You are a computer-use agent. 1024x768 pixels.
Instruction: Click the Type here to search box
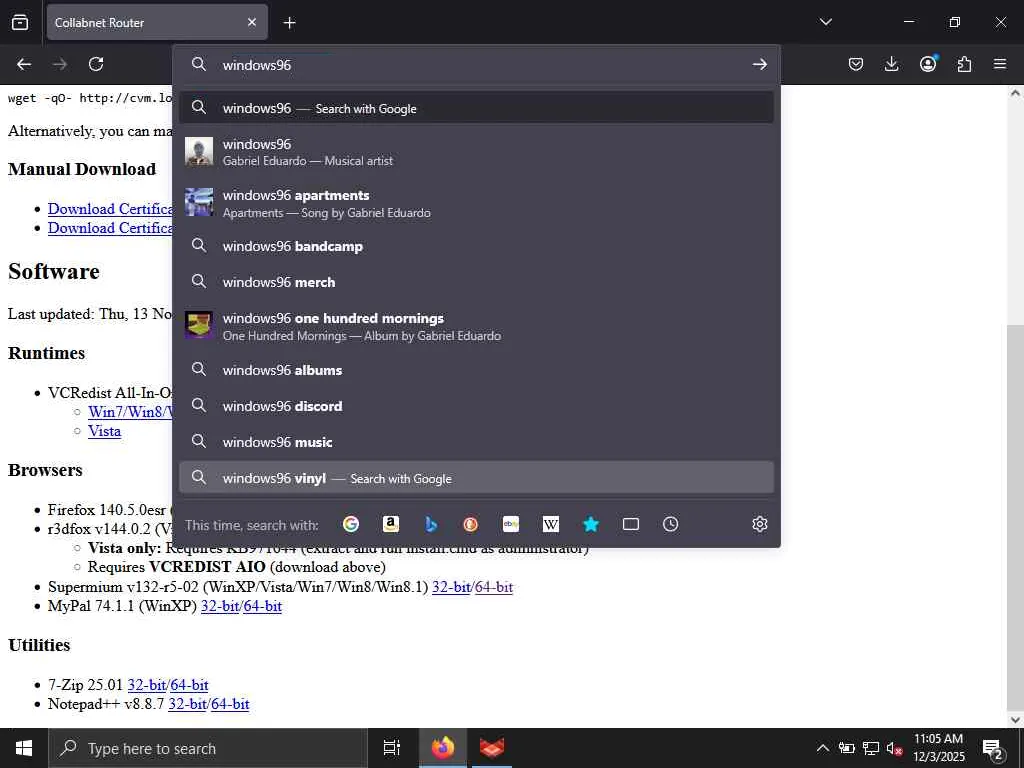coord(208,748)
